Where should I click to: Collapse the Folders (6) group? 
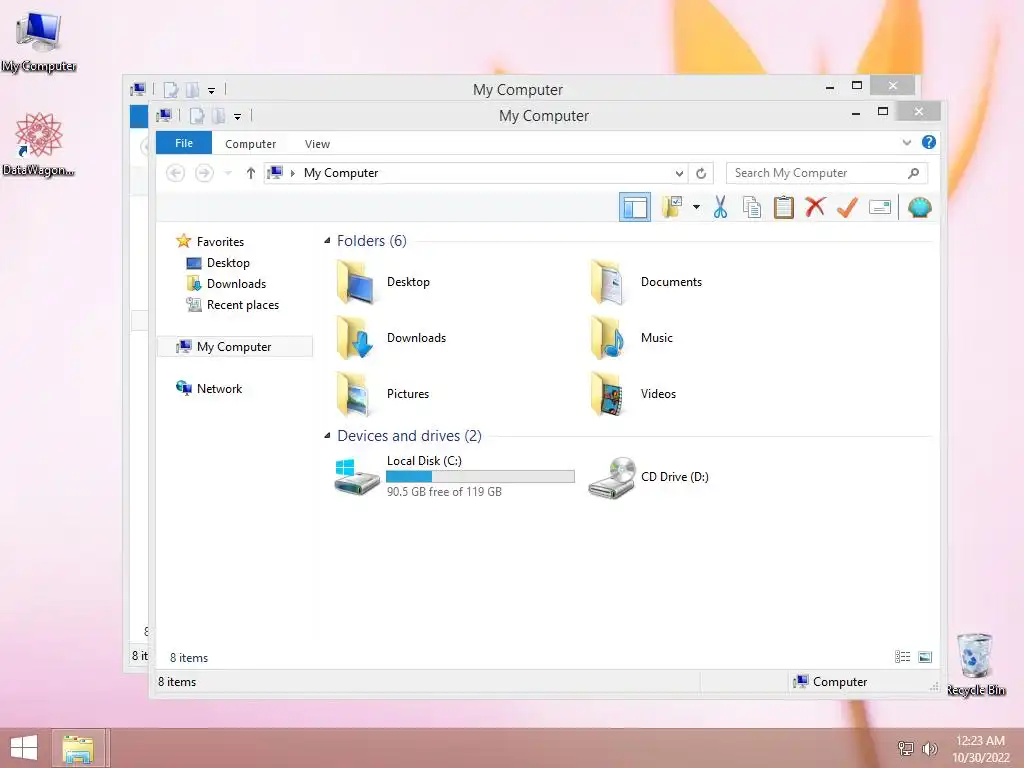click(x=327, y=241)
